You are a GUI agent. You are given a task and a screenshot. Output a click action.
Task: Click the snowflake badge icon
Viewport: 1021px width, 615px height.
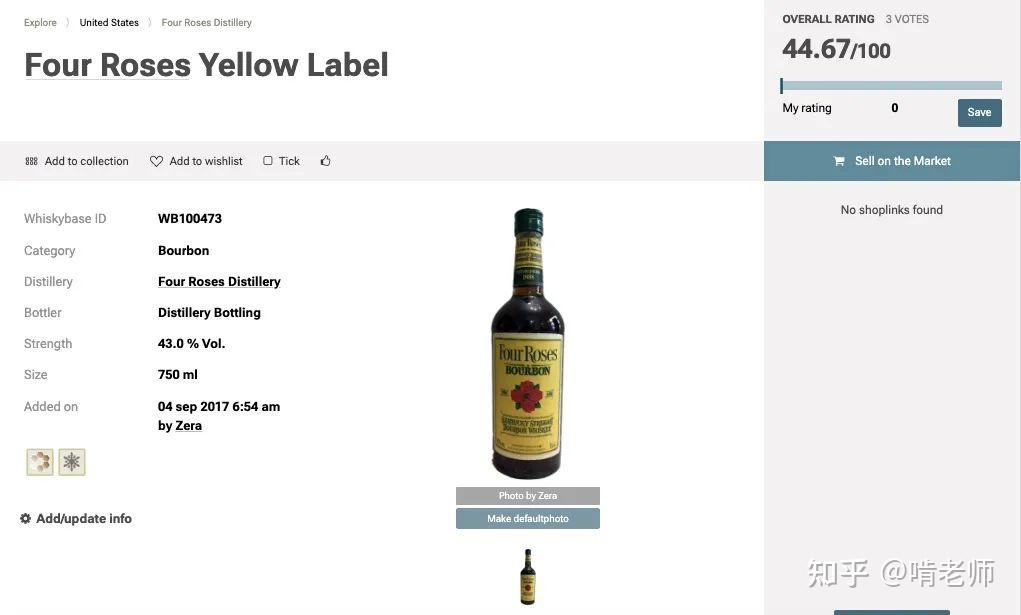click(x=72, y=462)
